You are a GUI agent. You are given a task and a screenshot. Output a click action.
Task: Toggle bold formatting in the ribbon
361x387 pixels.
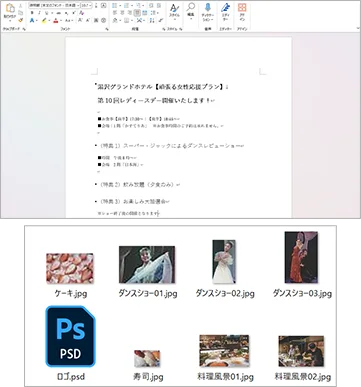[x=32, y=13]
